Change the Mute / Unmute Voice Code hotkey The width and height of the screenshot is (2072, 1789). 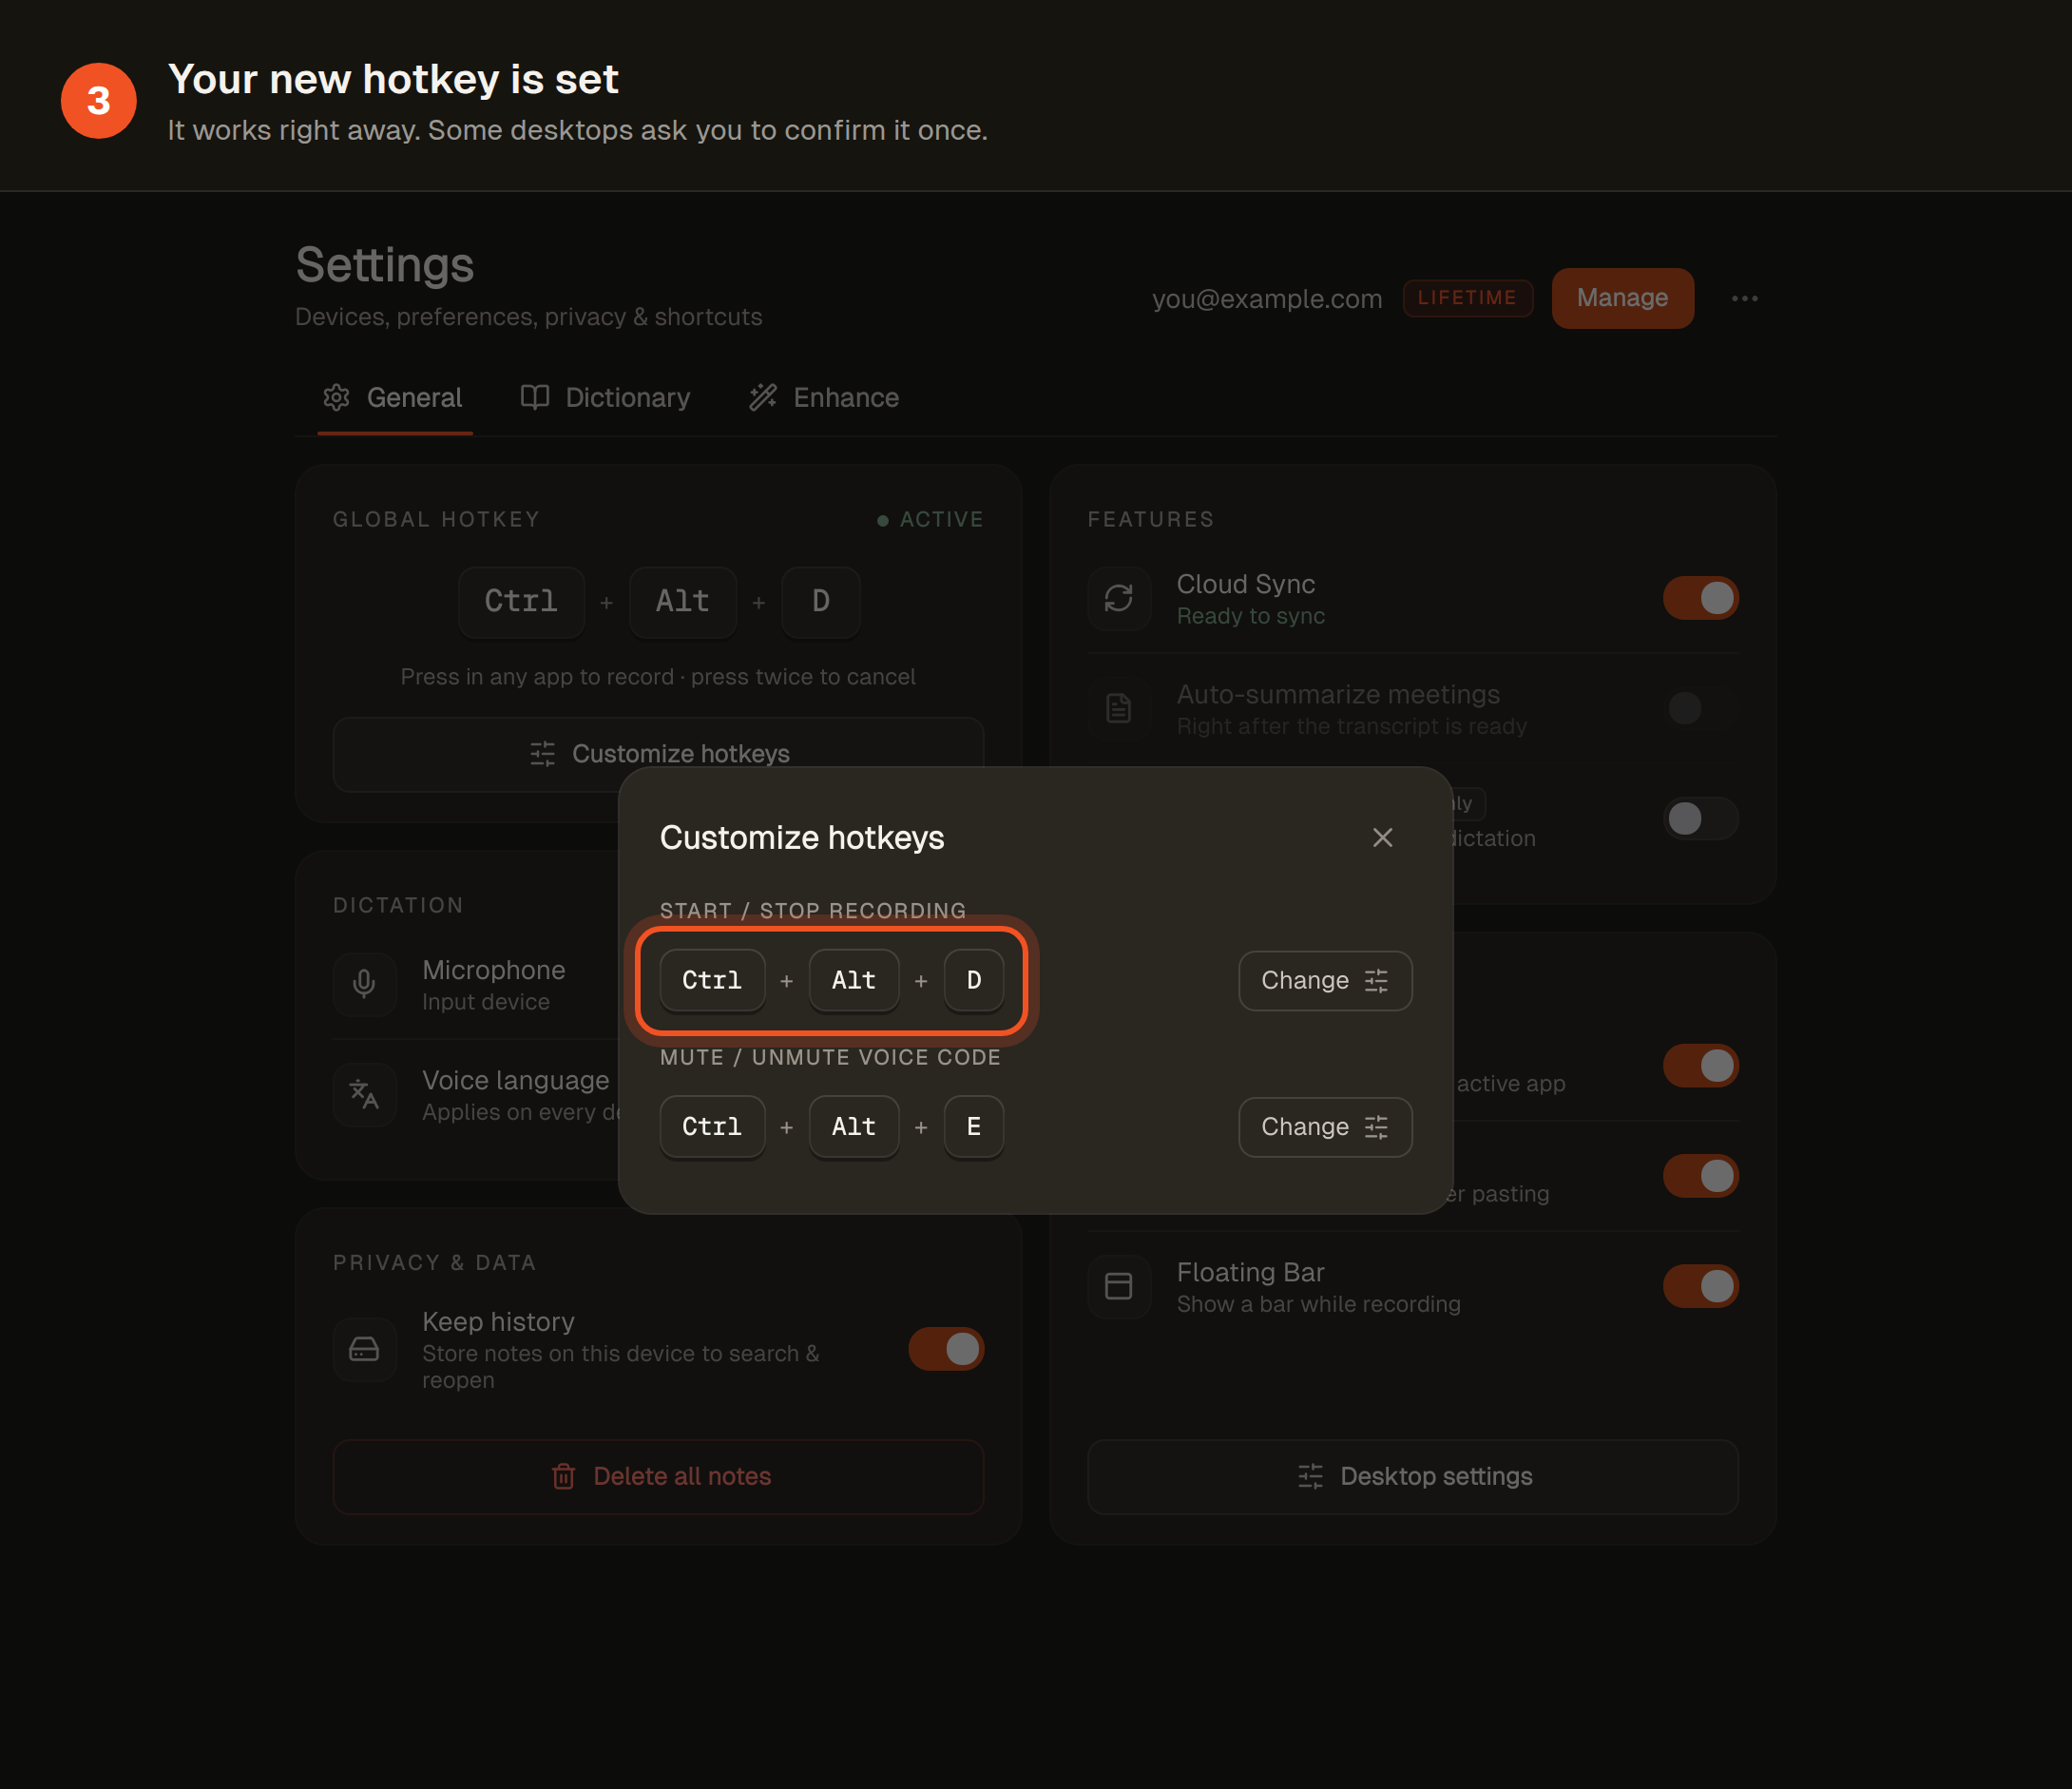coord(1324,1127)
